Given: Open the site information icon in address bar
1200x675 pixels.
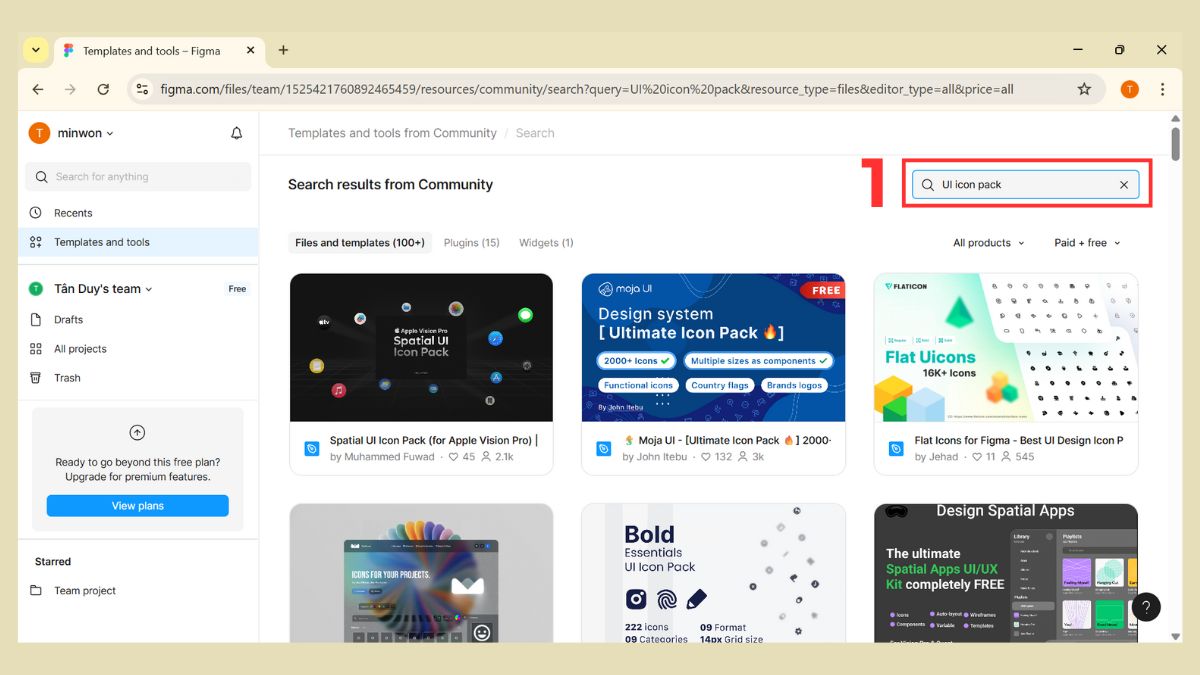Looking at the screenshot, I should pos(141,89).
